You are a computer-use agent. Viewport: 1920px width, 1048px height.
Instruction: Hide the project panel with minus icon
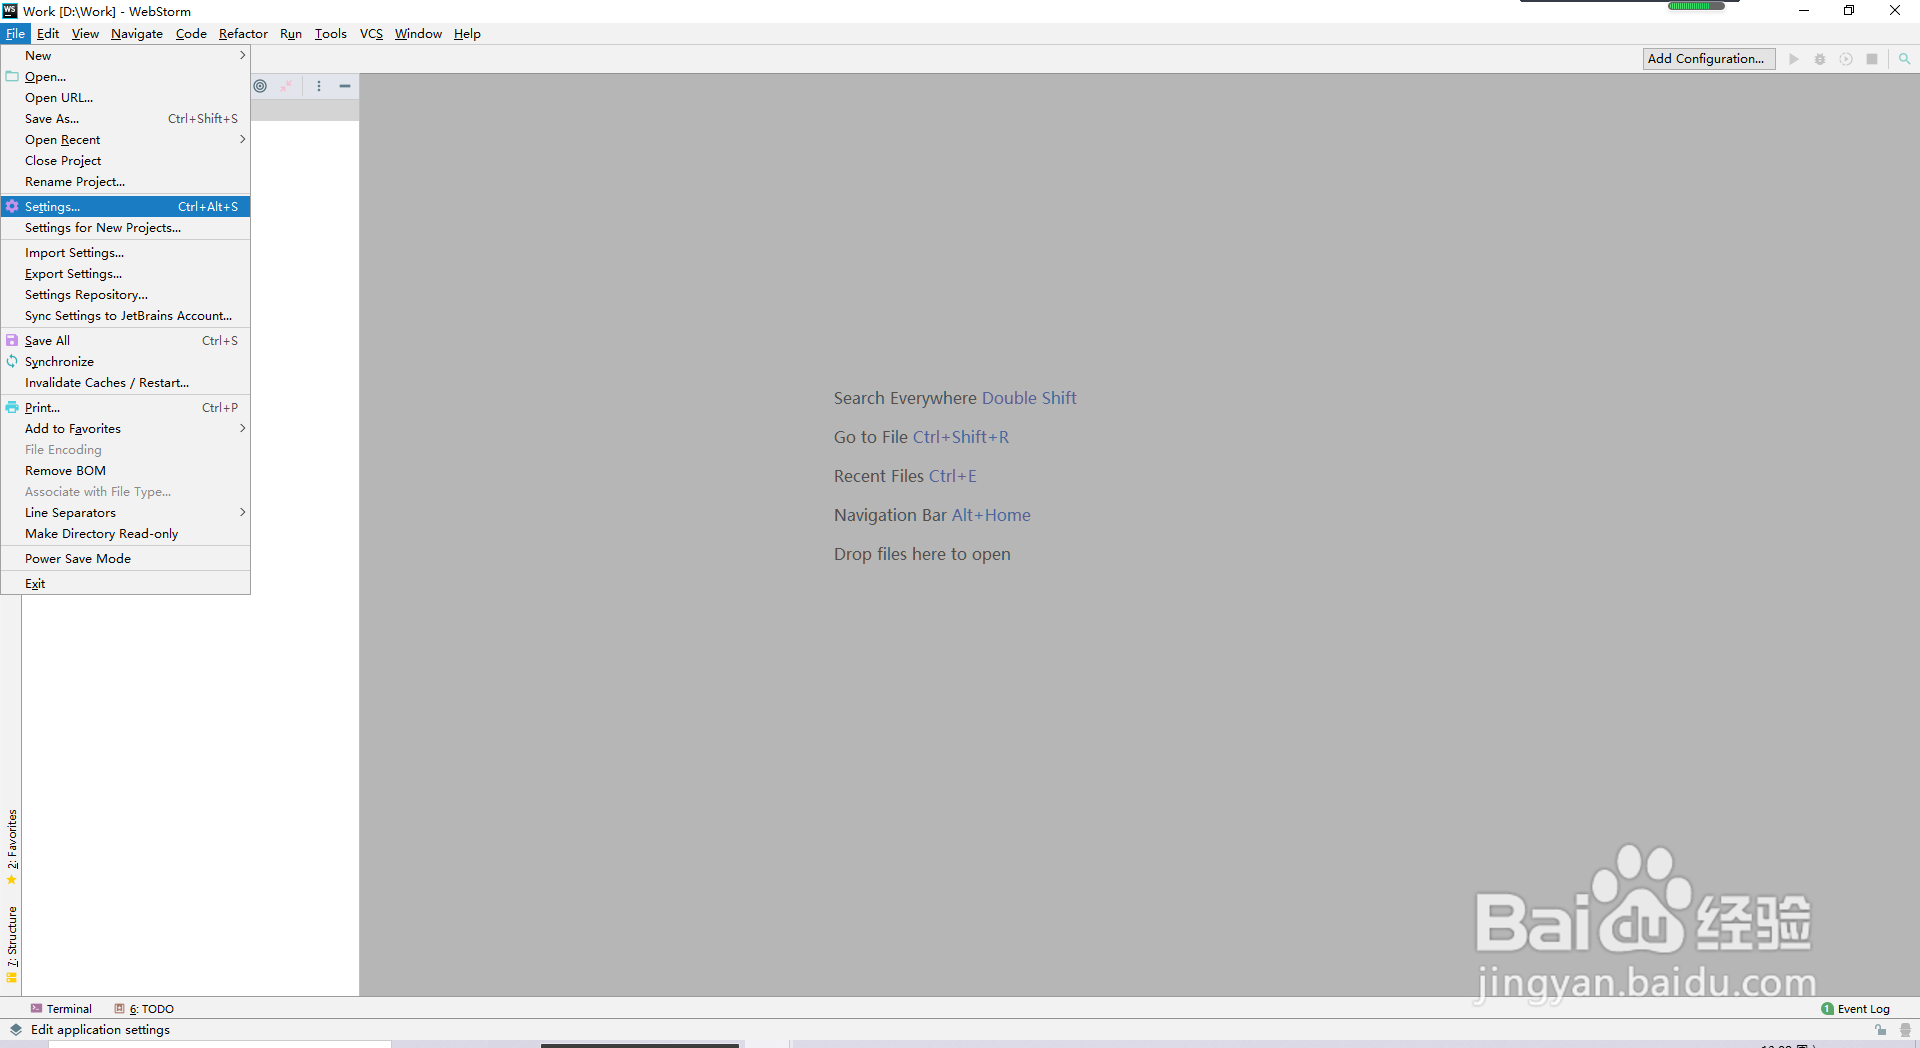(345, 86)
